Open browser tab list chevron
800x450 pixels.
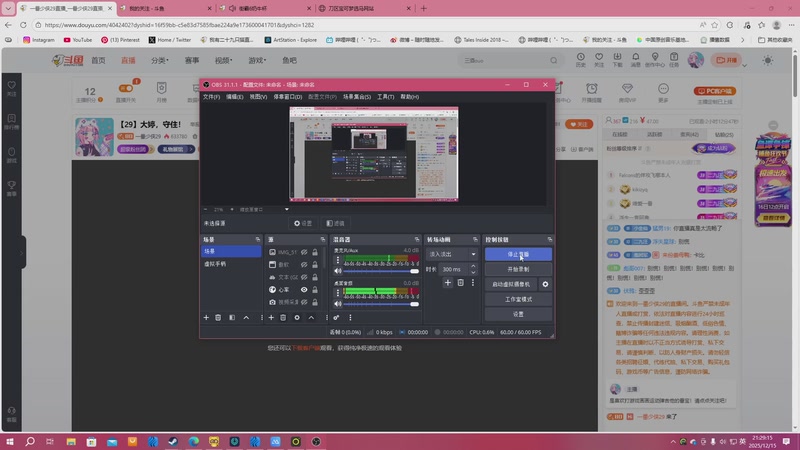(8, 8)
